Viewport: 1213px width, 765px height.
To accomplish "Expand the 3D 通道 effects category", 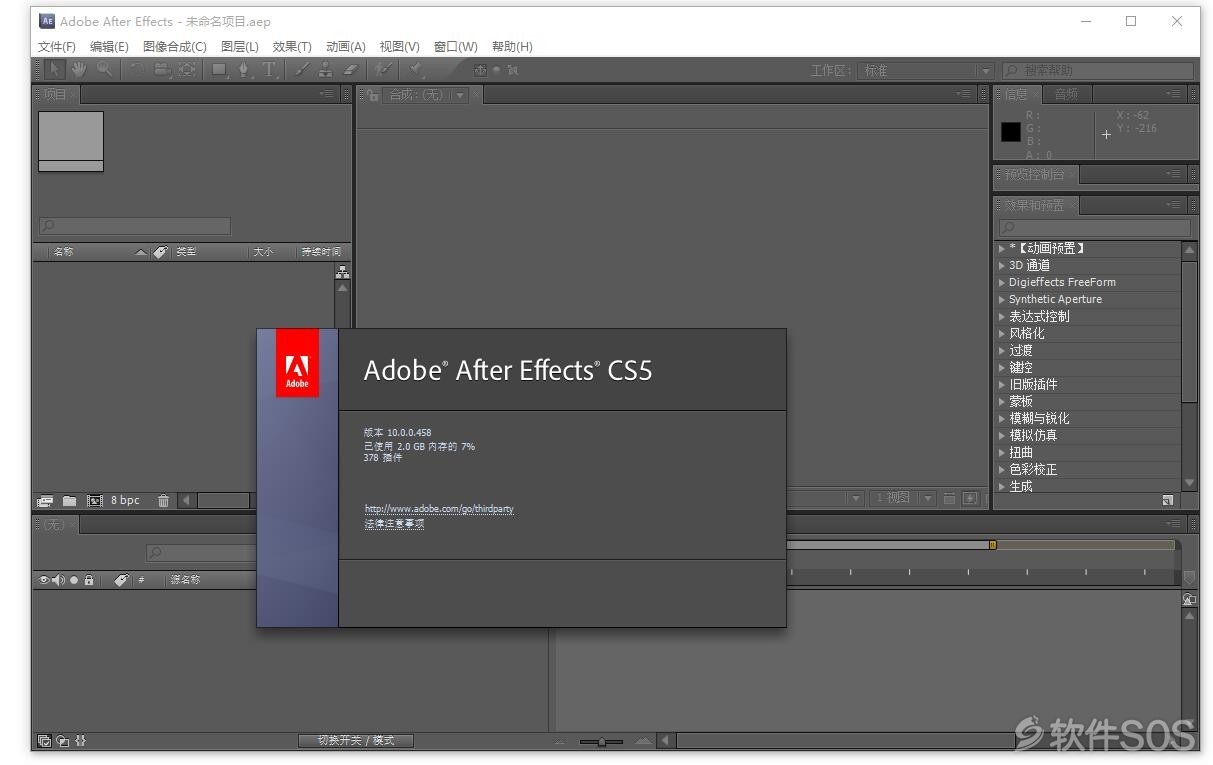I will [x=1002, y=265].
